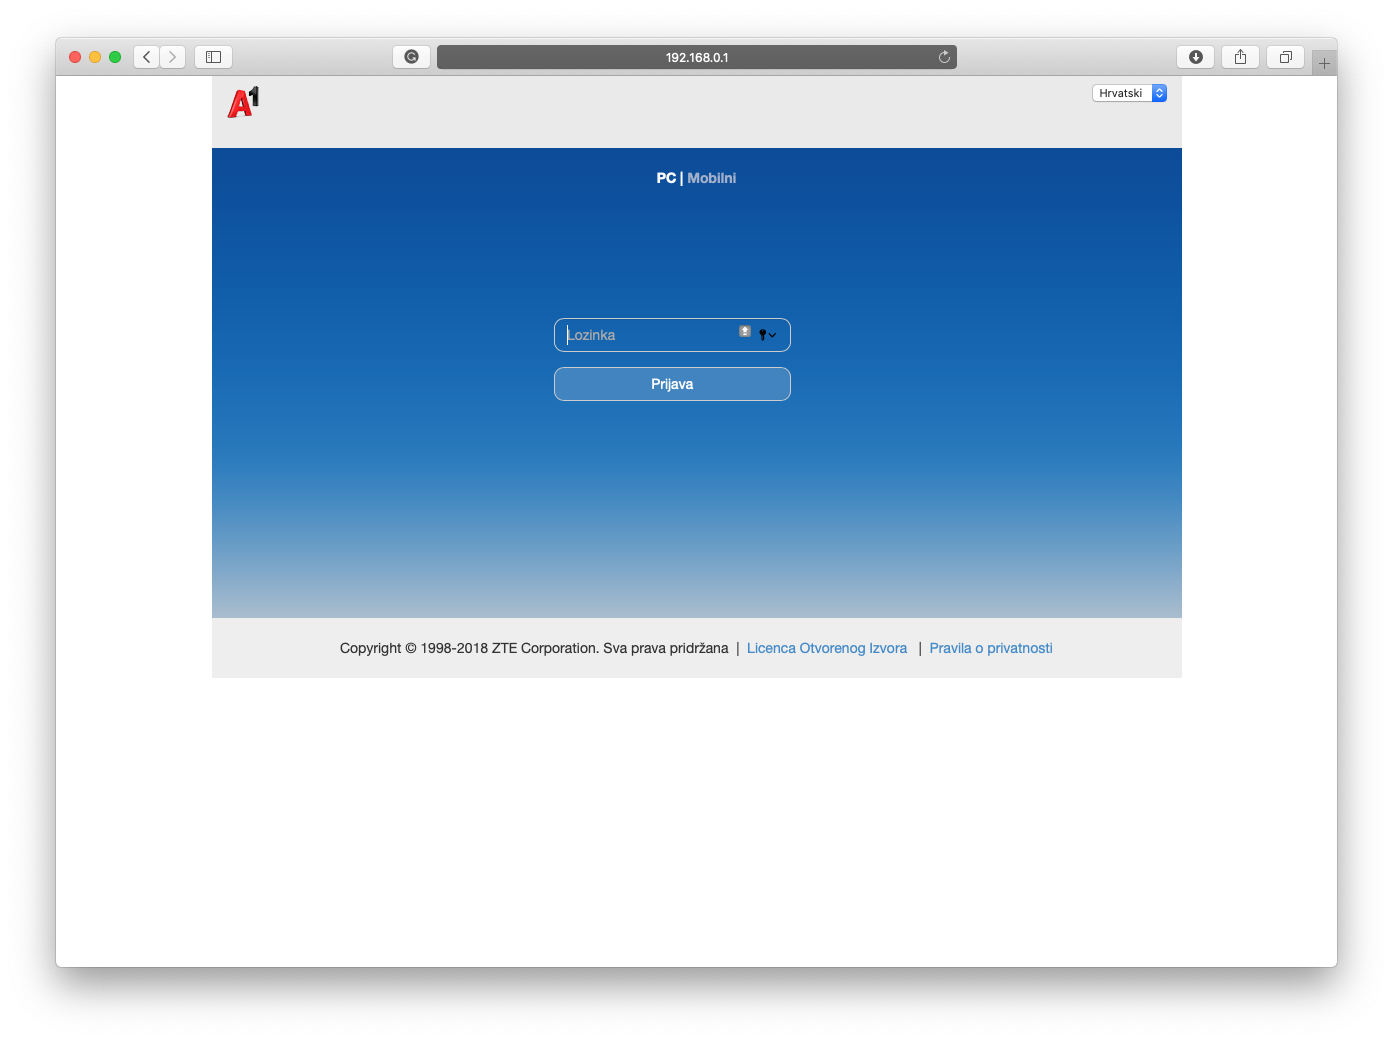Open a new tab with plus button
1393x1041 pixels.
point(1324,63)
